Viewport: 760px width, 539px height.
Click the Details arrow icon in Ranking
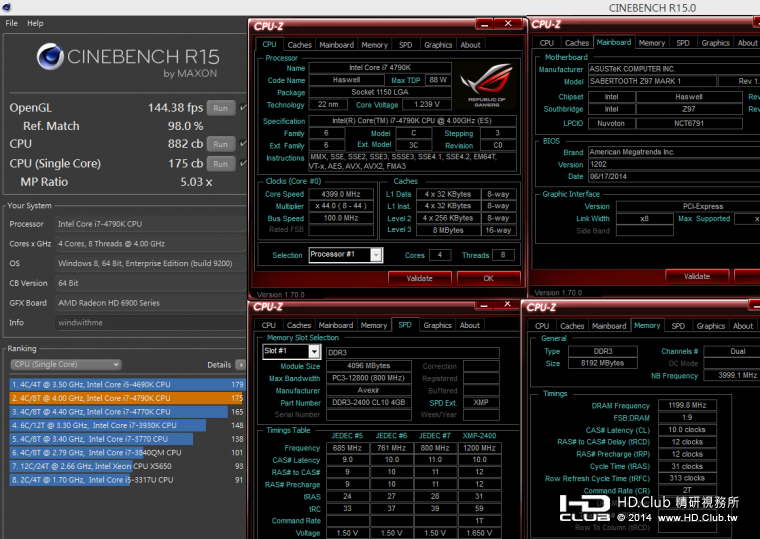[x=242, y=365]
